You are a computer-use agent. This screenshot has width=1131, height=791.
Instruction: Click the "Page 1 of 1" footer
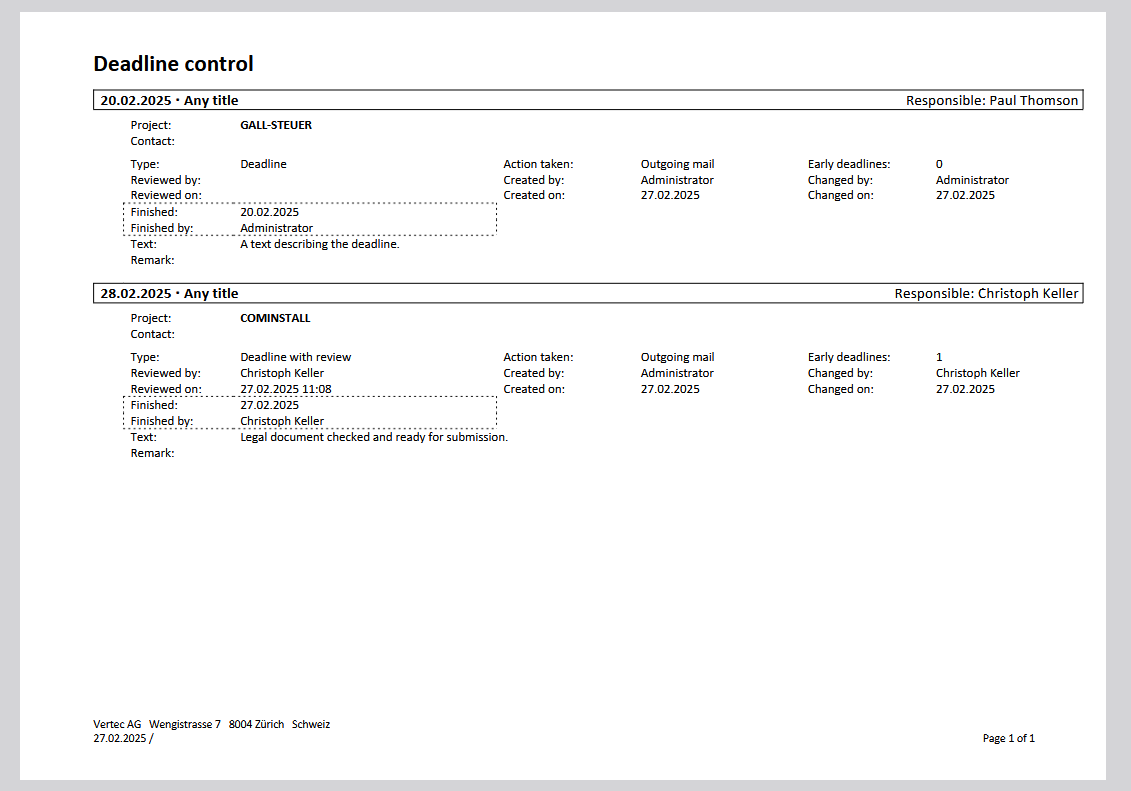1008,738
